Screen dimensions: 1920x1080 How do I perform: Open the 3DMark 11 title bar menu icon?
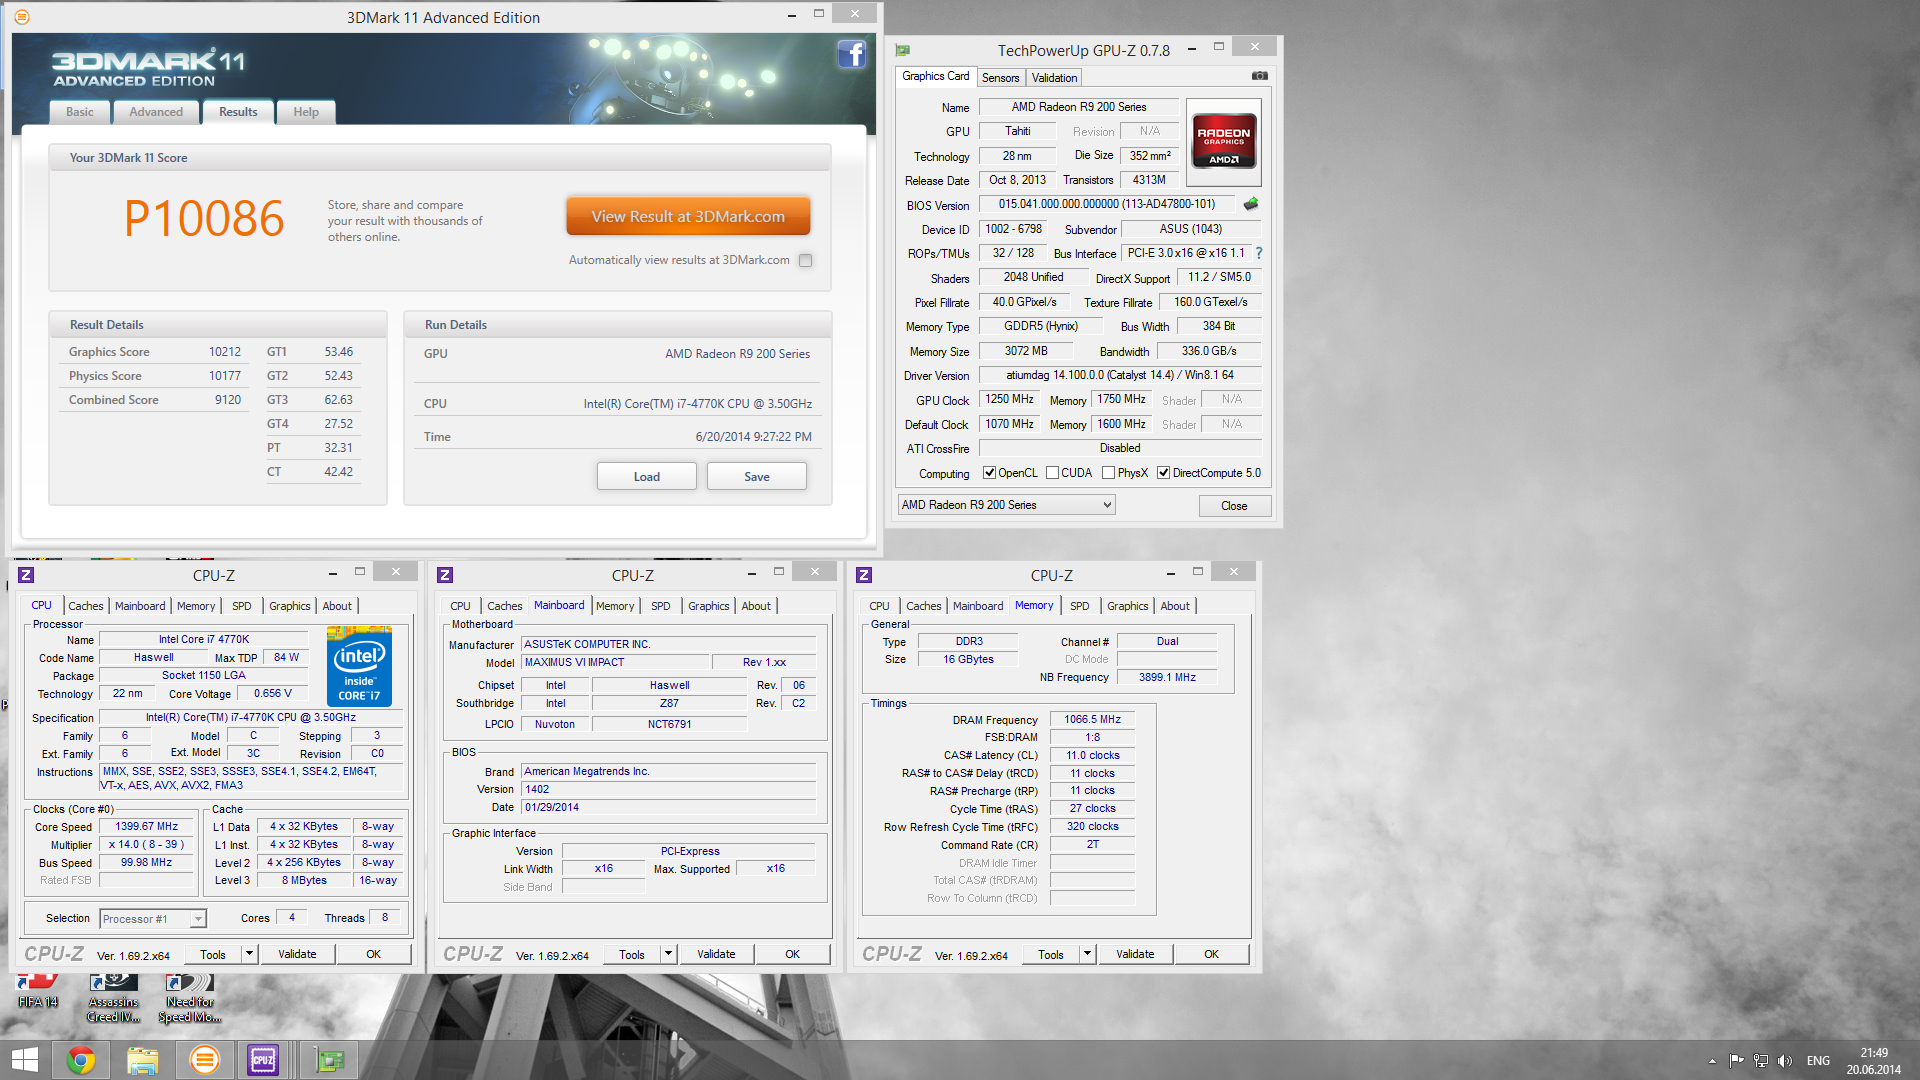tap(22, 17)
